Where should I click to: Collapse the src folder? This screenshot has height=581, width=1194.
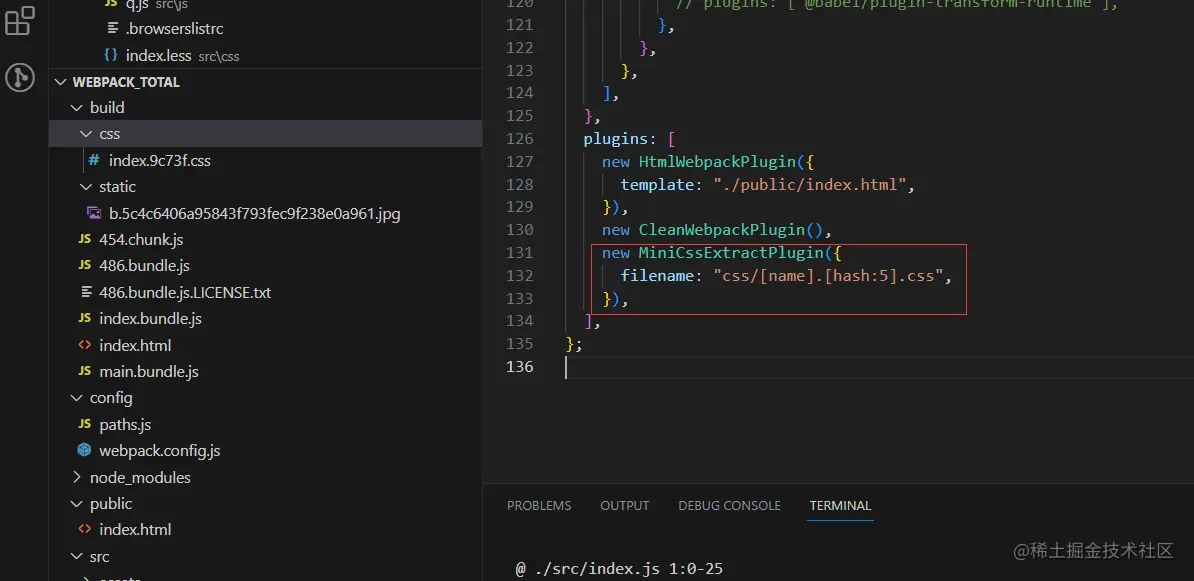pyautogui.click(x=76, y=557)
